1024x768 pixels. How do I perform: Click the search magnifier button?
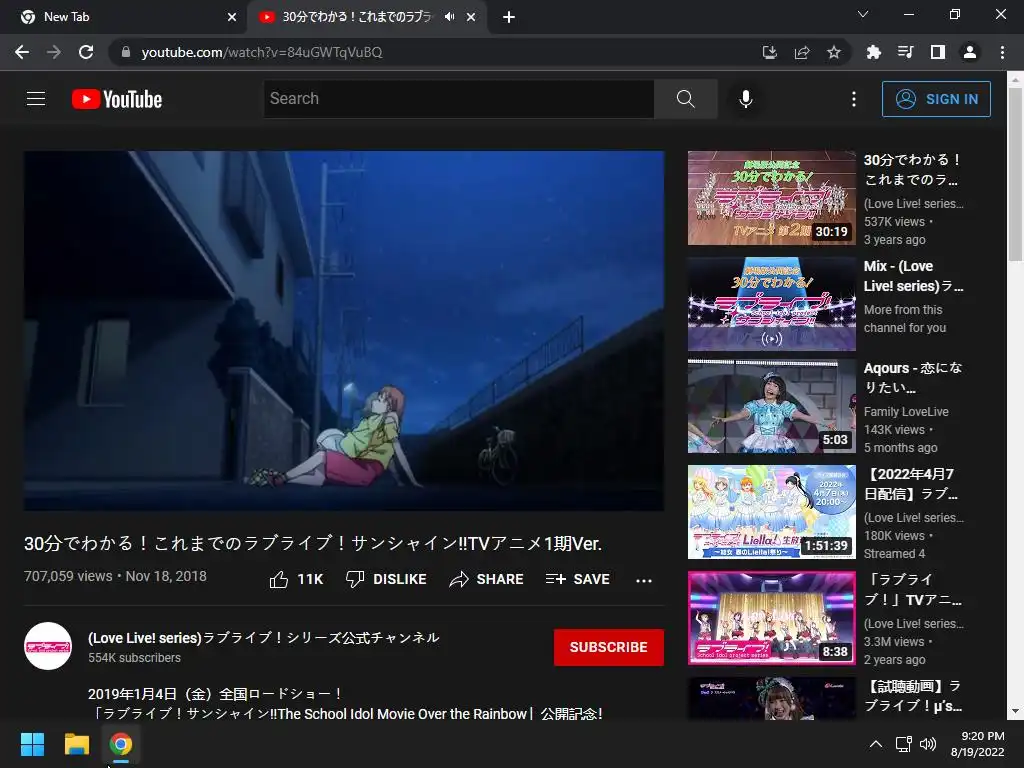pyautogui.click(x=686, y=99)
